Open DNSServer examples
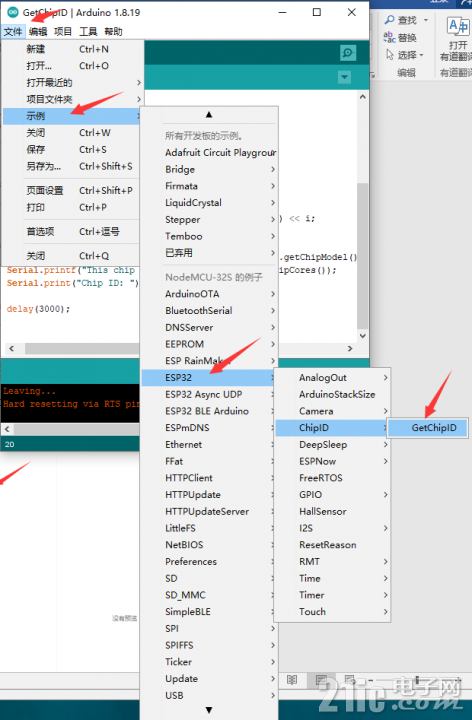This screenshot has width=472, height=720. coord(209,327)
